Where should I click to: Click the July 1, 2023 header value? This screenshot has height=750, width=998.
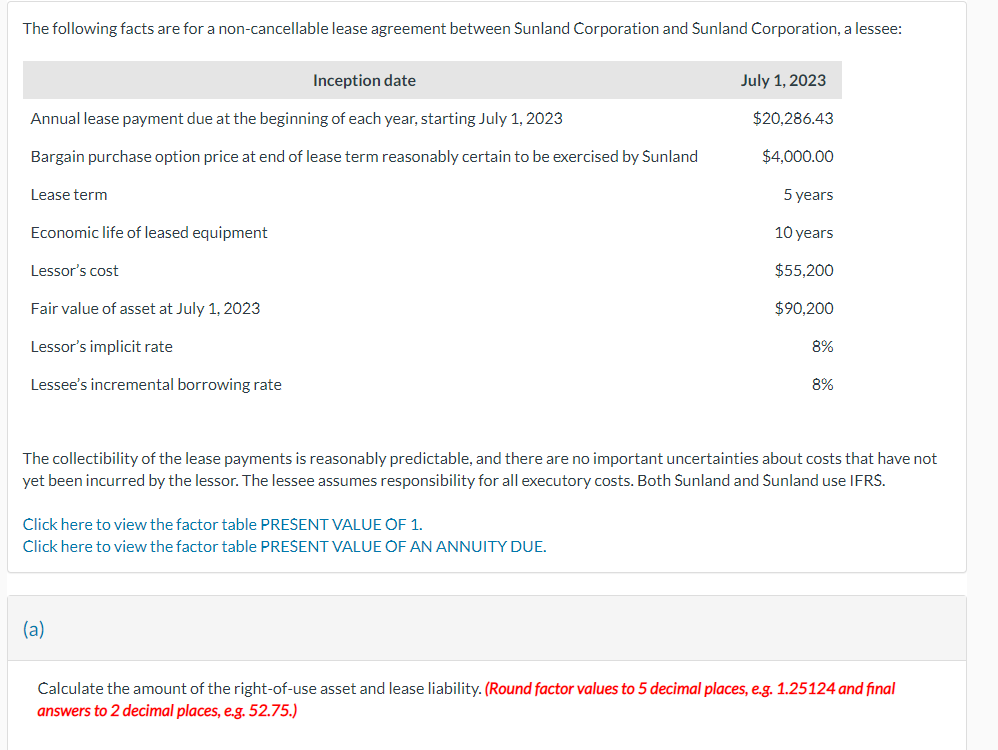click(783, 81)
